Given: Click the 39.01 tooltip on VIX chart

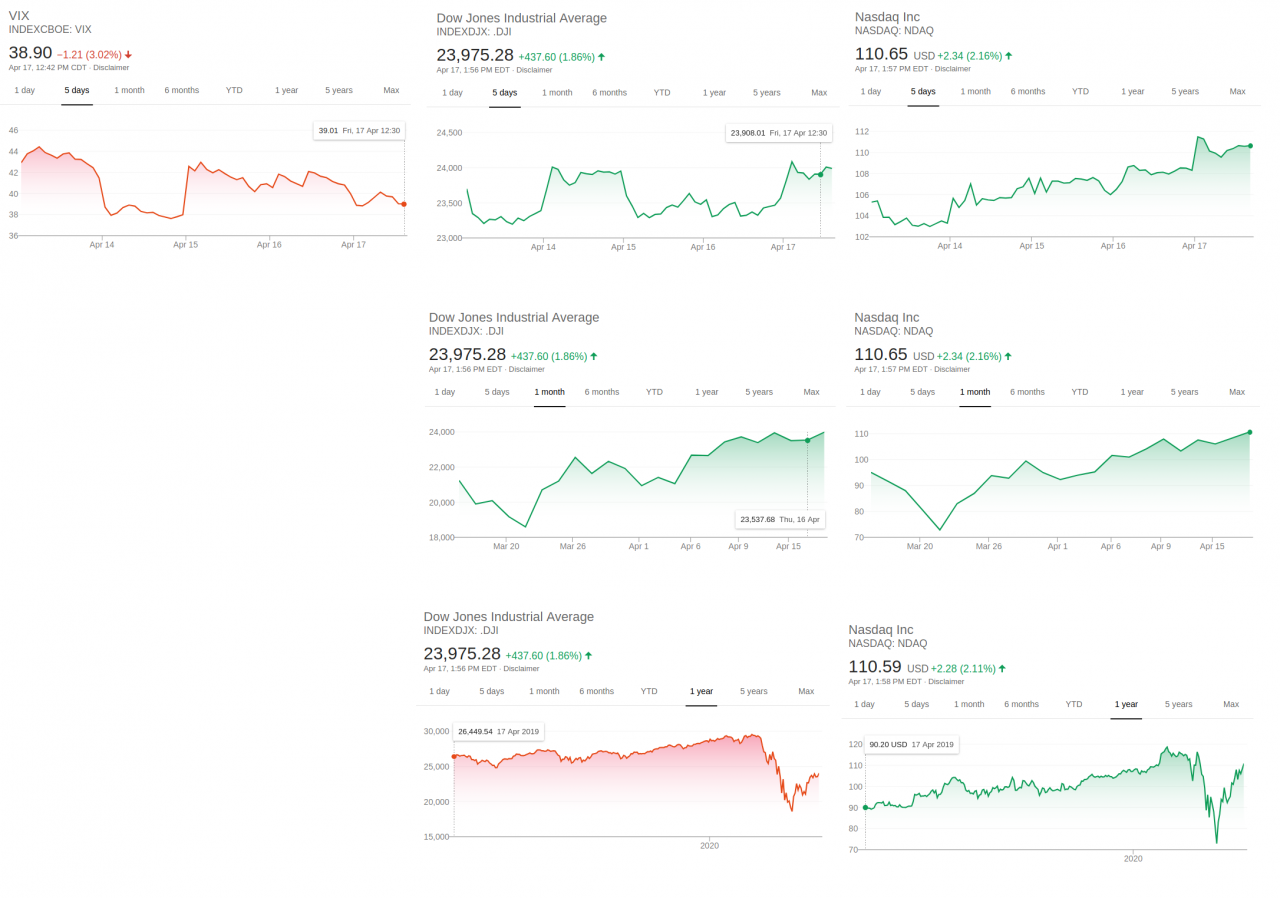Looking at the screenshot, I should click(359, 130).
